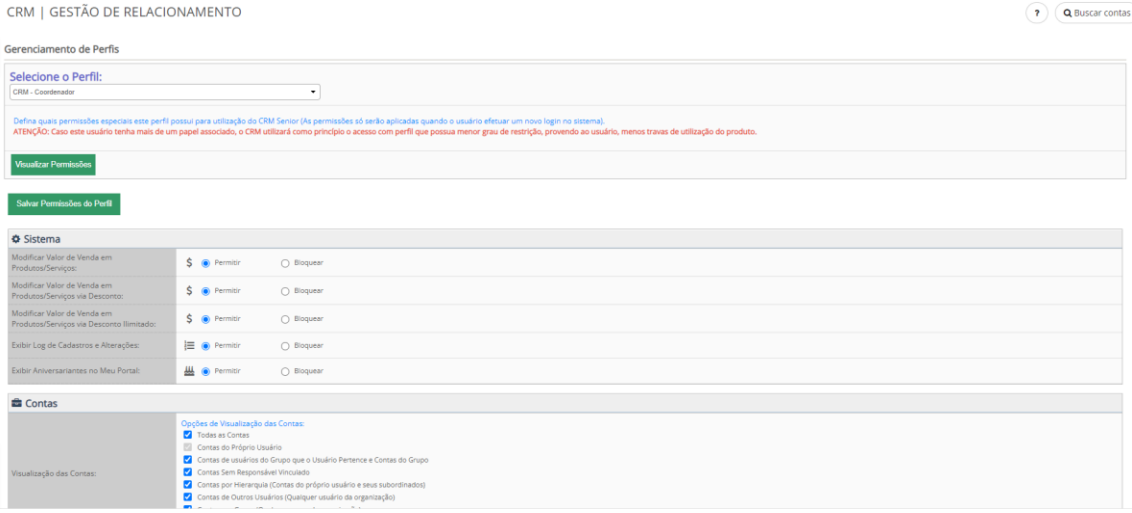Click the birthday cake icon for Aniversariantes
1132x513 pixels.
pos(189,371)
